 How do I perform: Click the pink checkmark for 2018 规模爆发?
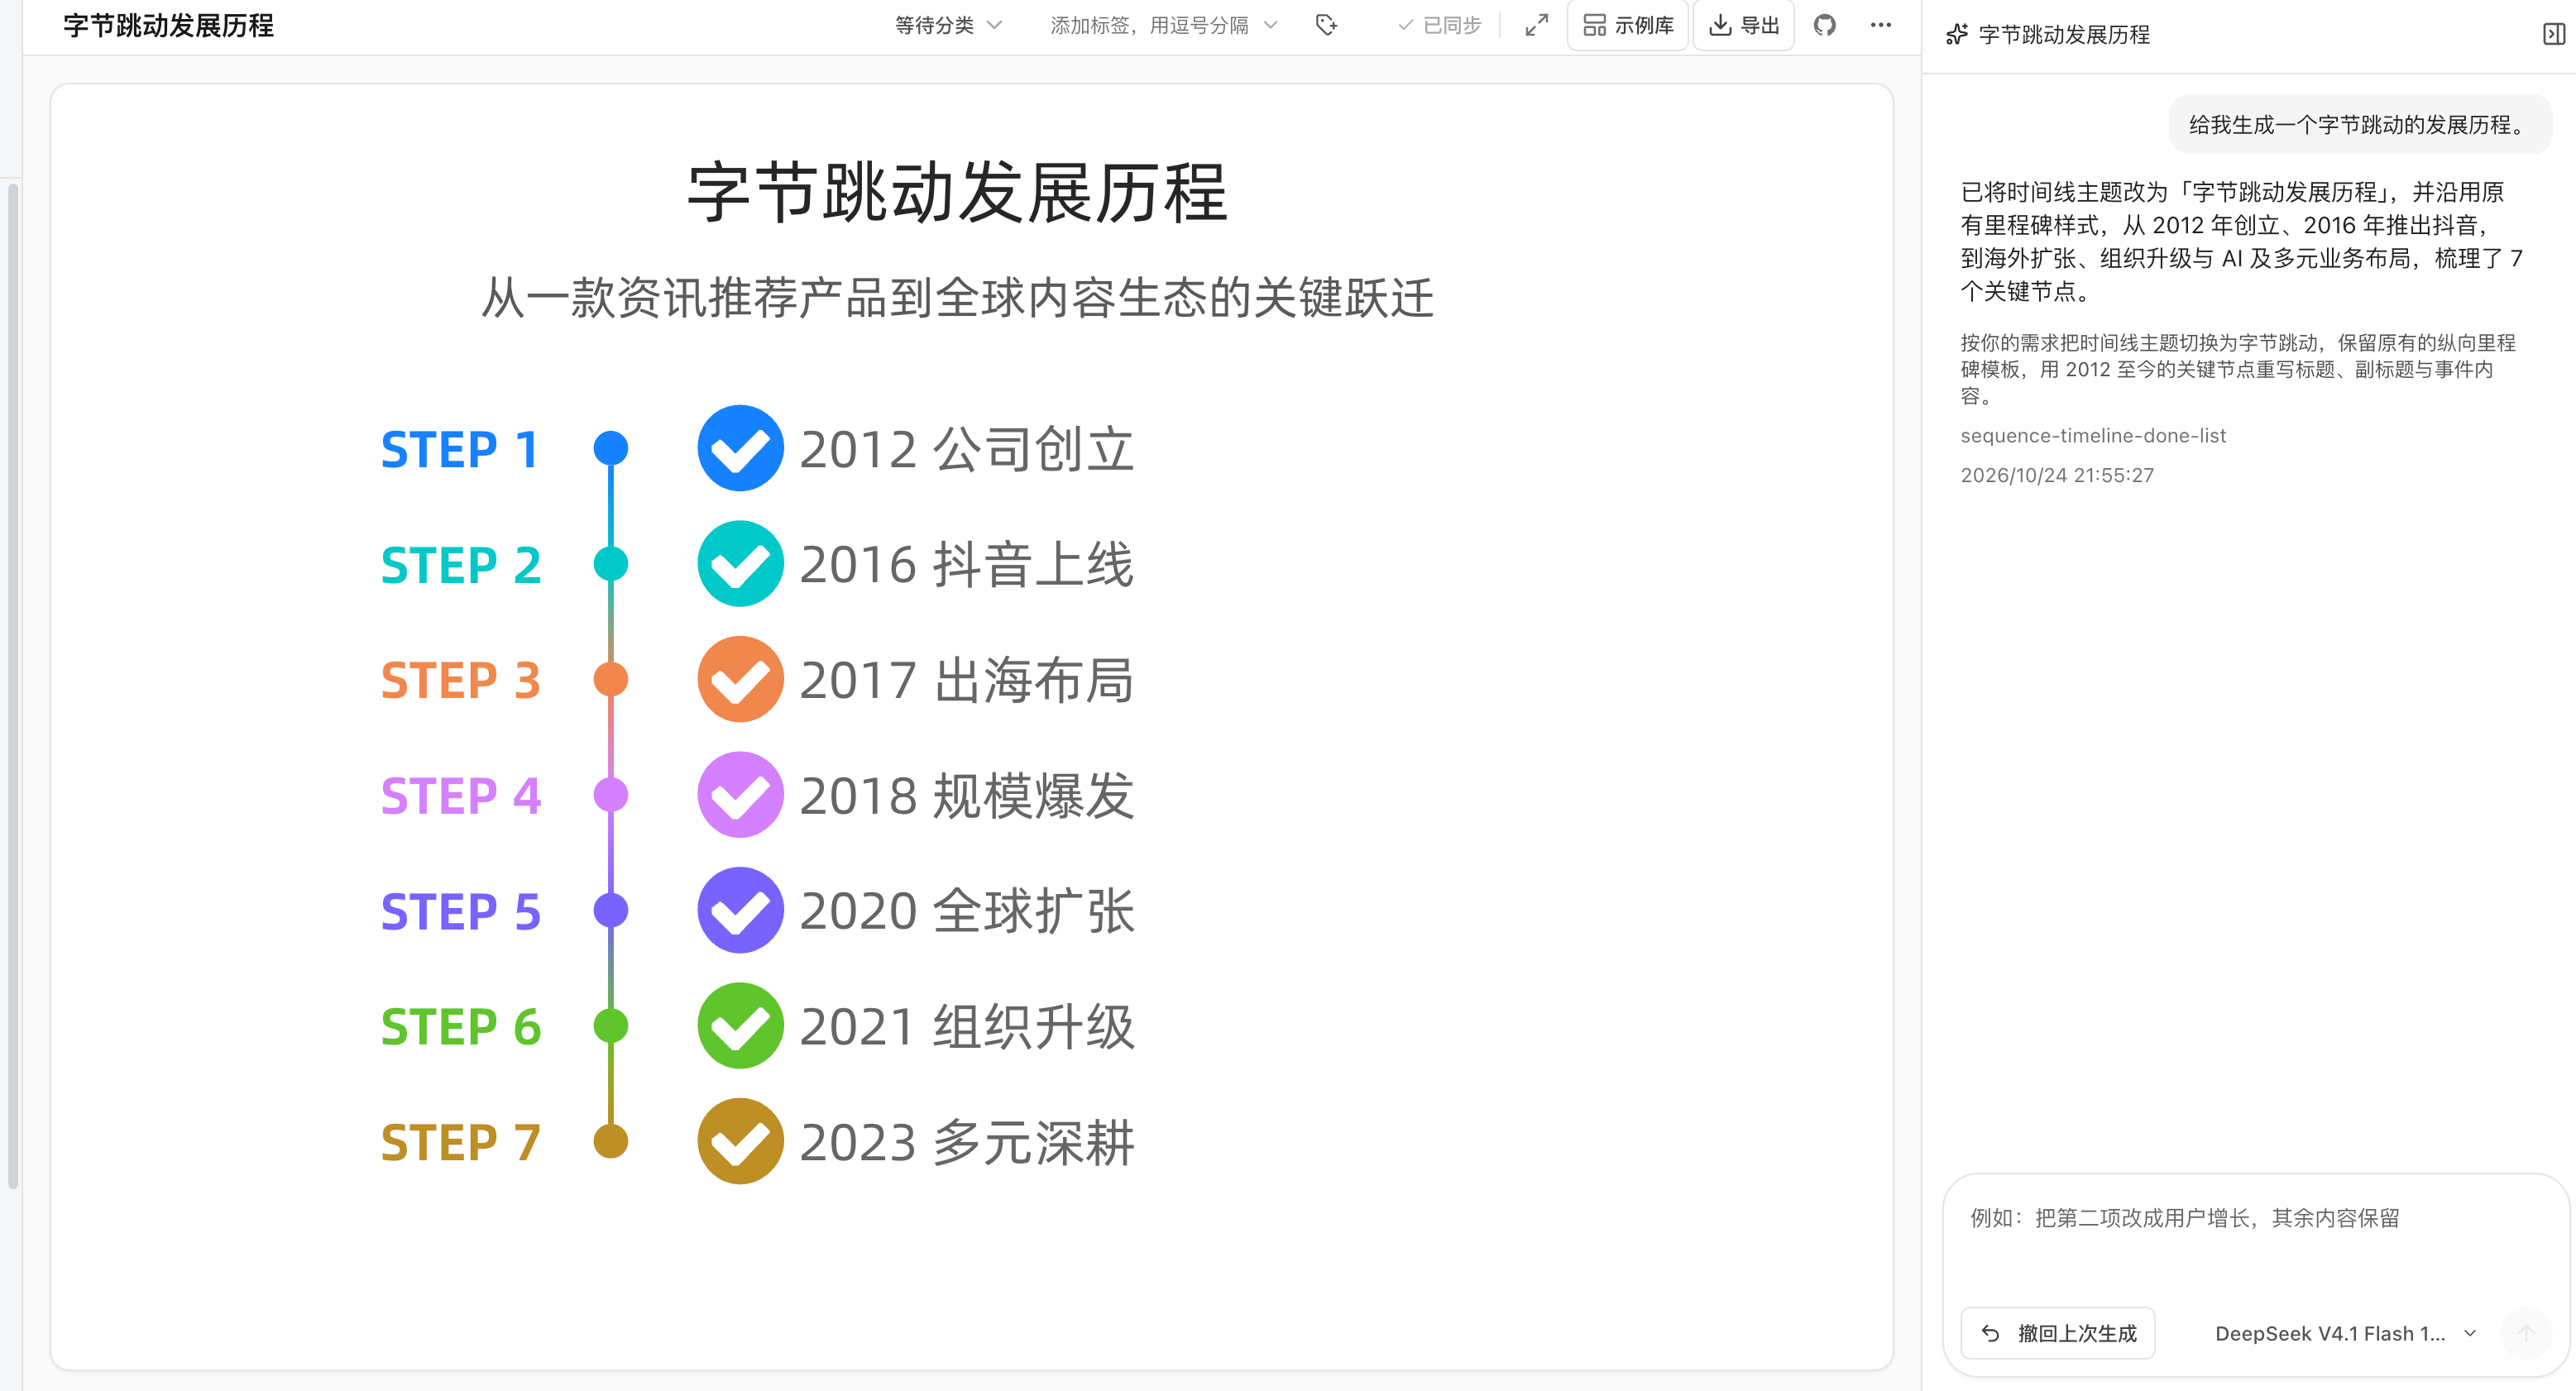(x=740, y=795)
